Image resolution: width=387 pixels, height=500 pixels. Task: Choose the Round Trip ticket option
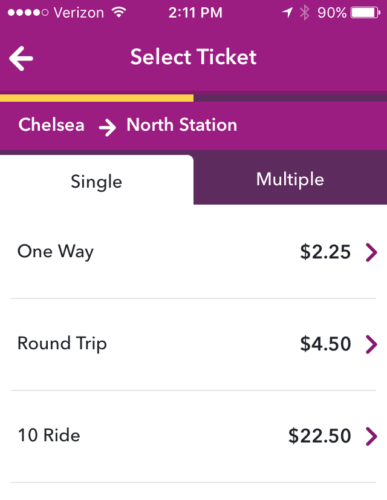pos(193,344)
